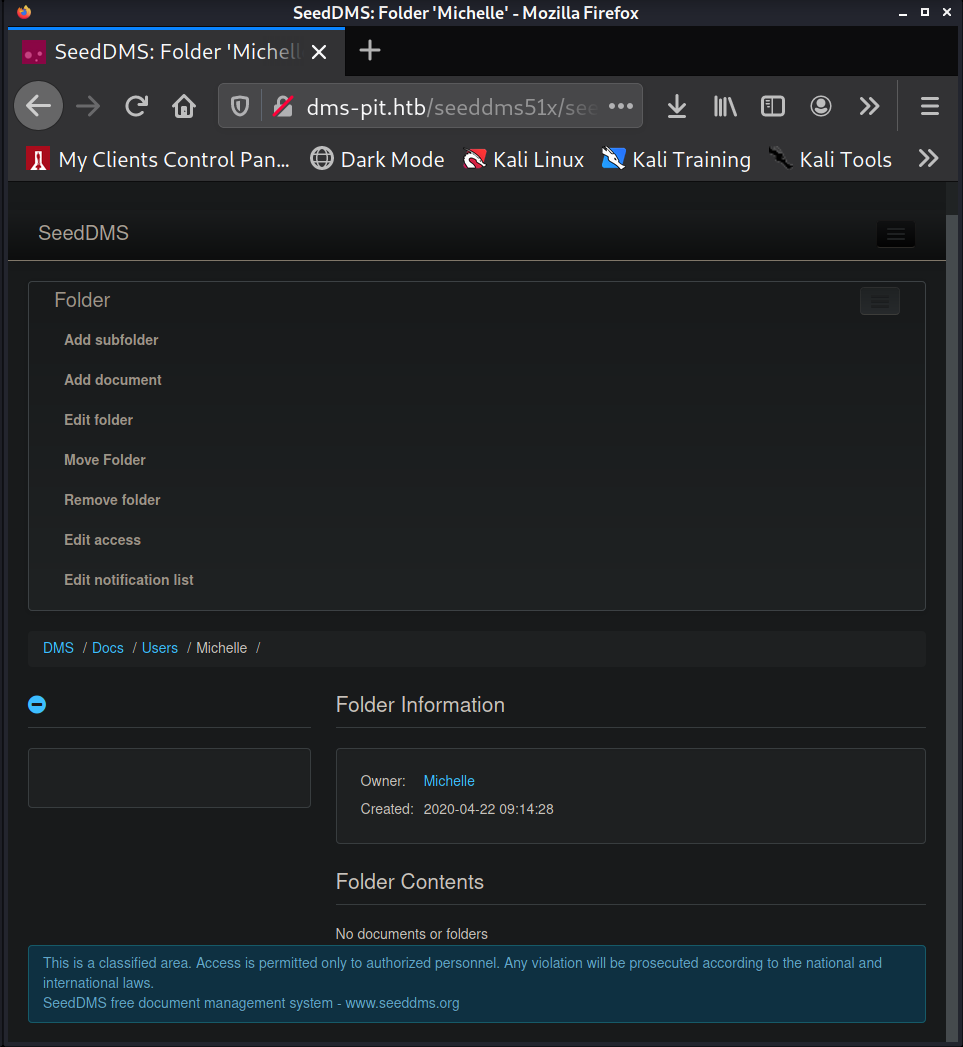The image size is (963, 1047).
Task: Reload the current page
Action: [x=136, y=106]
